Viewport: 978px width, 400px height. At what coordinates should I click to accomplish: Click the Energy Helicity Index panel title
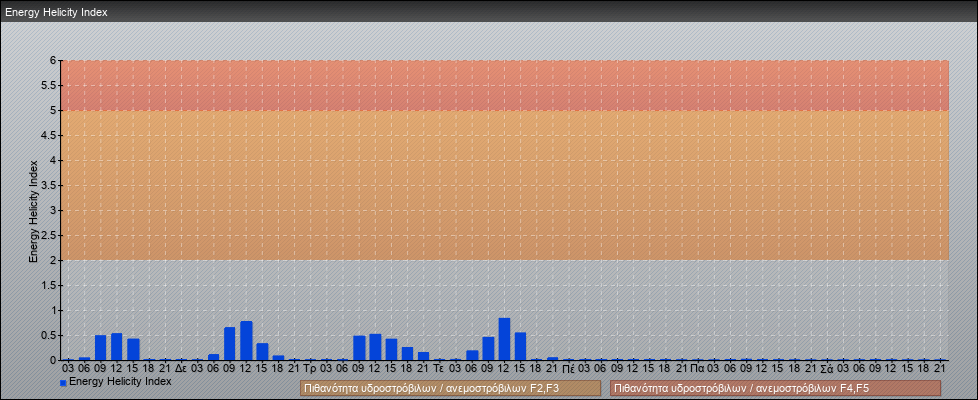[x=56, y=12]
